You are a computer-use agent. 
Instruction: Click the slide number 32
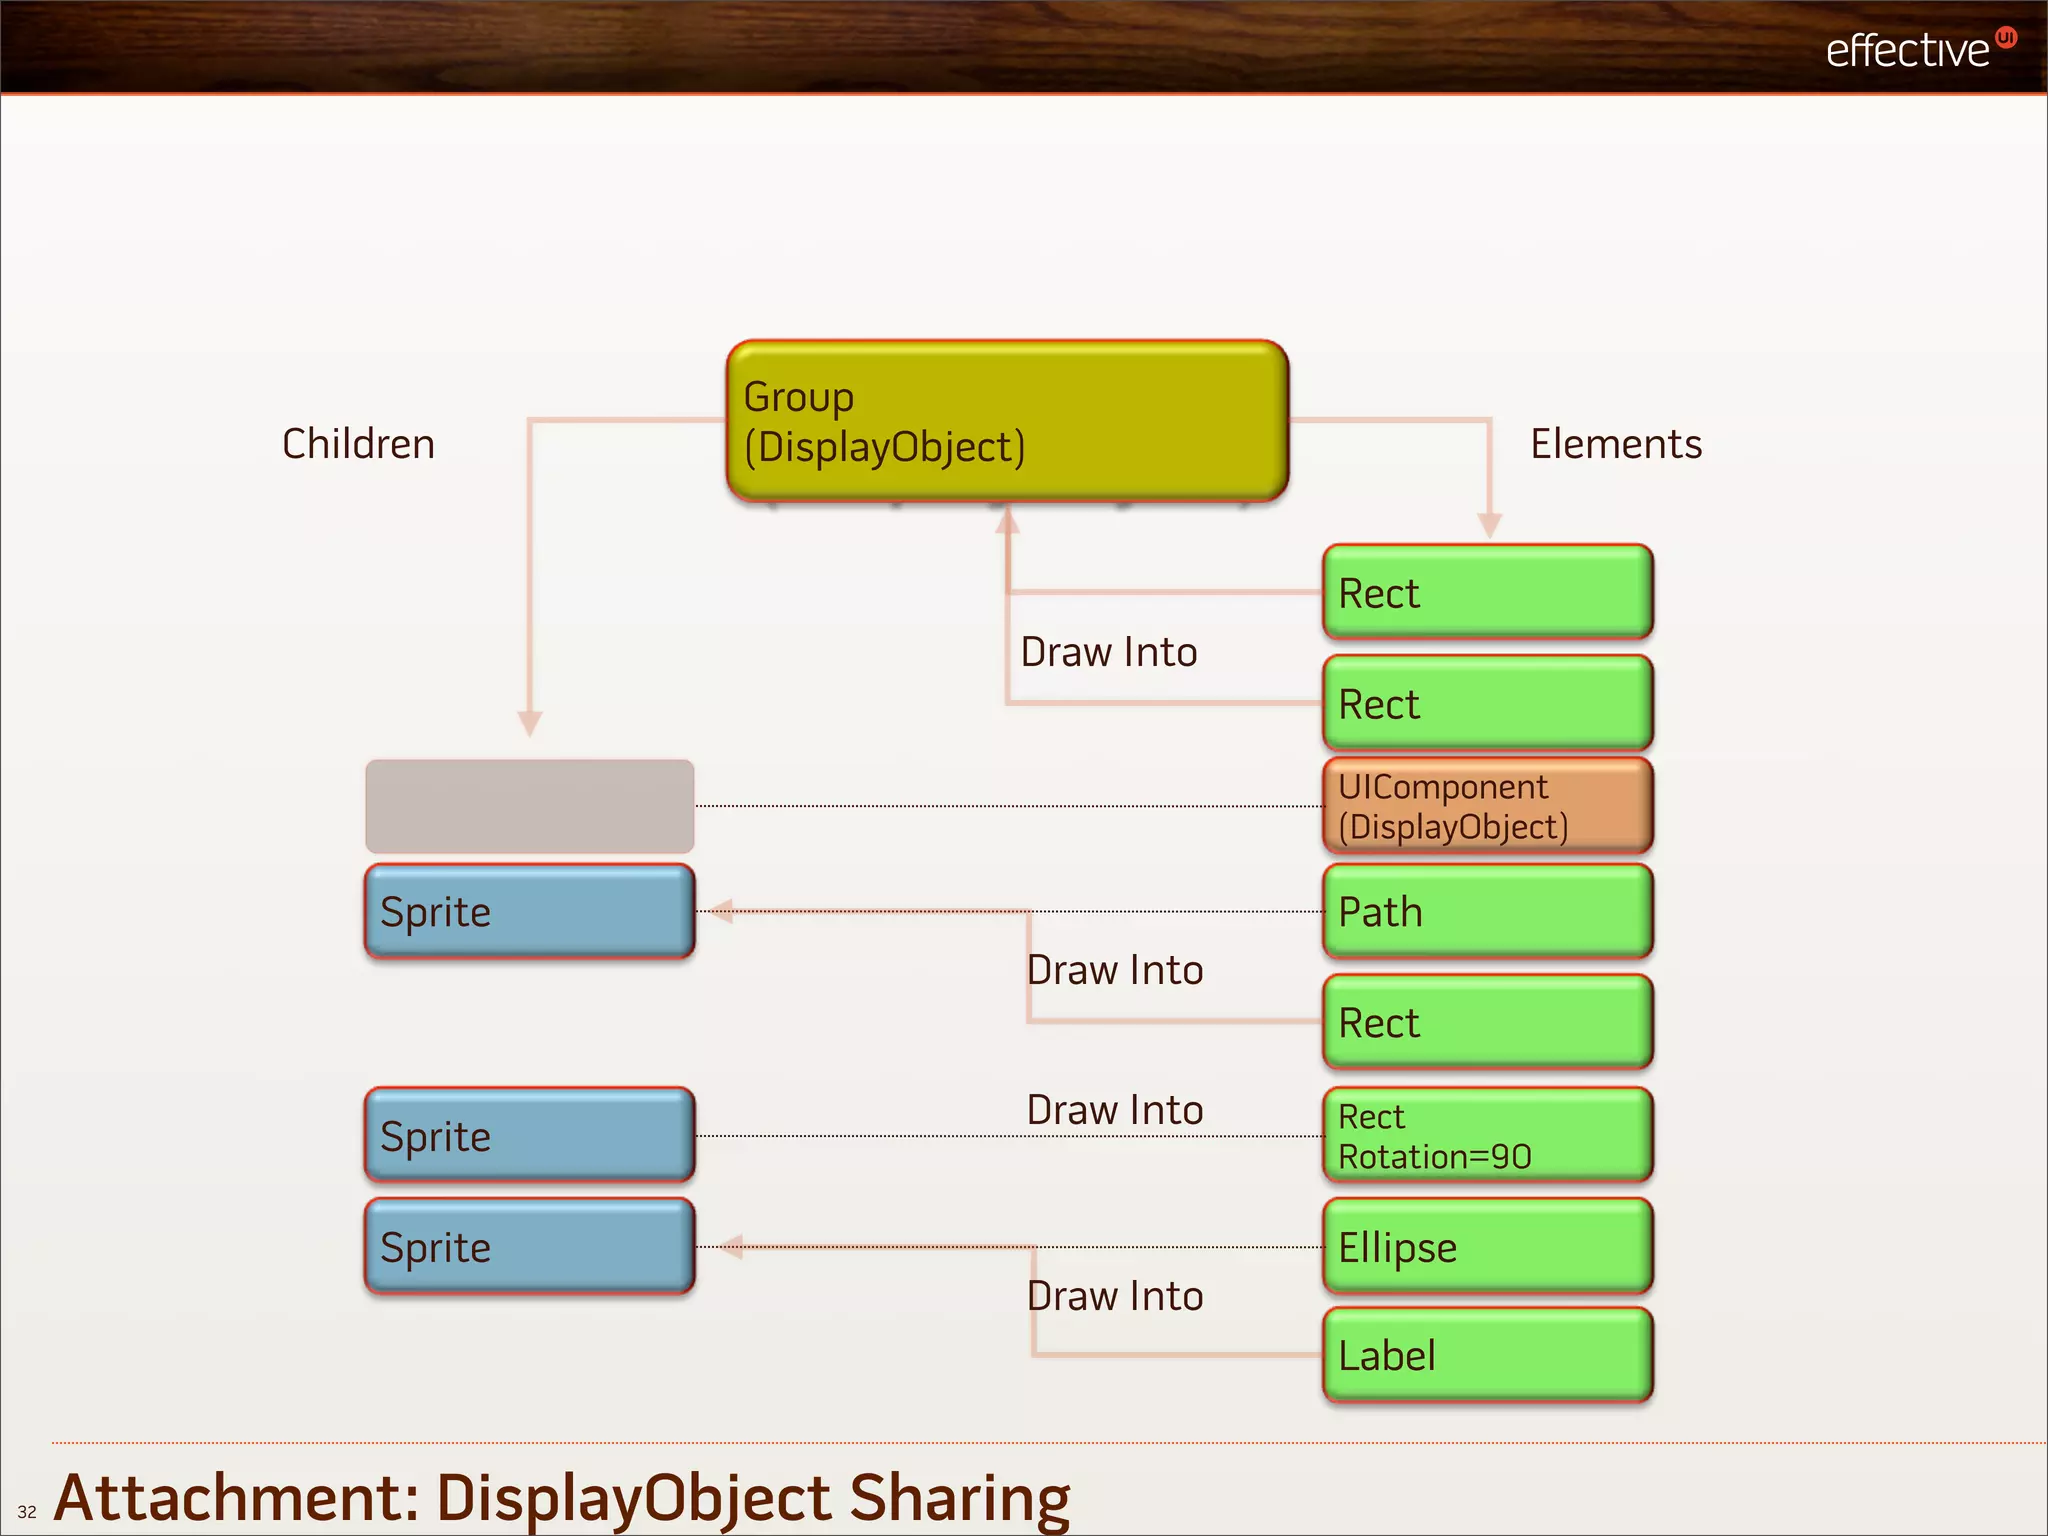pos(27,1512)
